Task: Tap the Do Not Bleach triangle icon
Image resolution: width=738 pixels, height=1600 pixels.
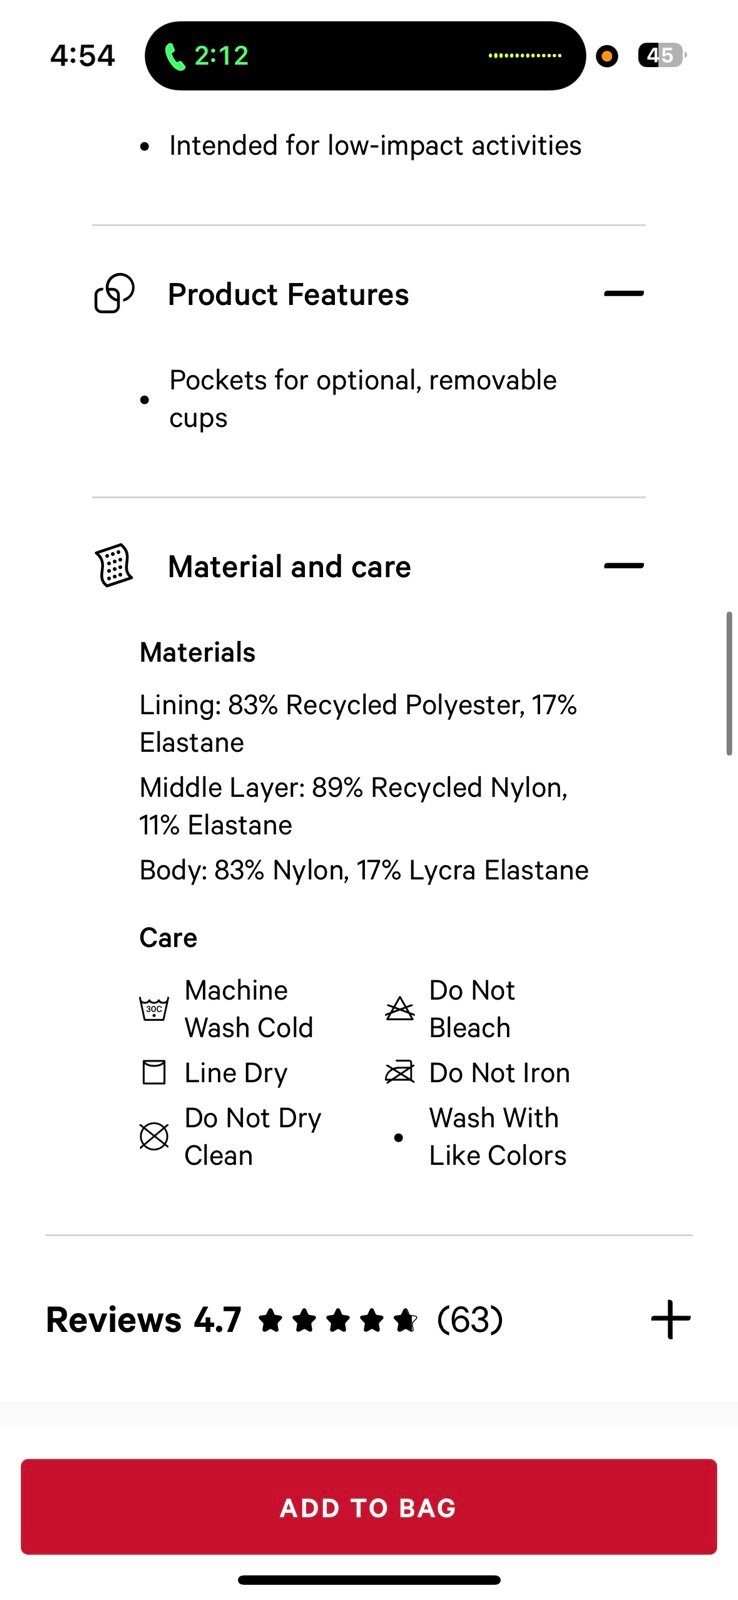Action: pyautogui.click(x=400, y=1008)
